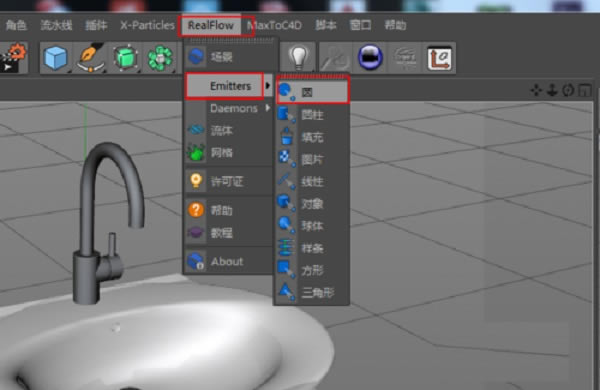Choose 流体 in the RealFlow menu

[x=229, y=131]
